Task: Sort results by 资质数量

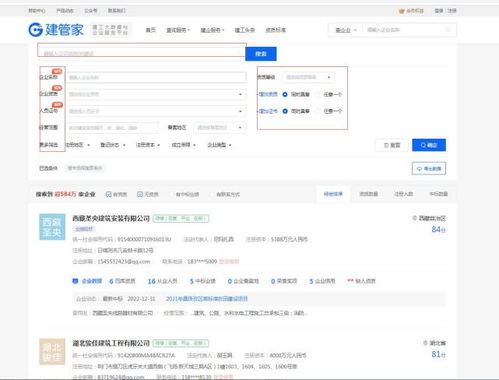Action: pos(369,194)
